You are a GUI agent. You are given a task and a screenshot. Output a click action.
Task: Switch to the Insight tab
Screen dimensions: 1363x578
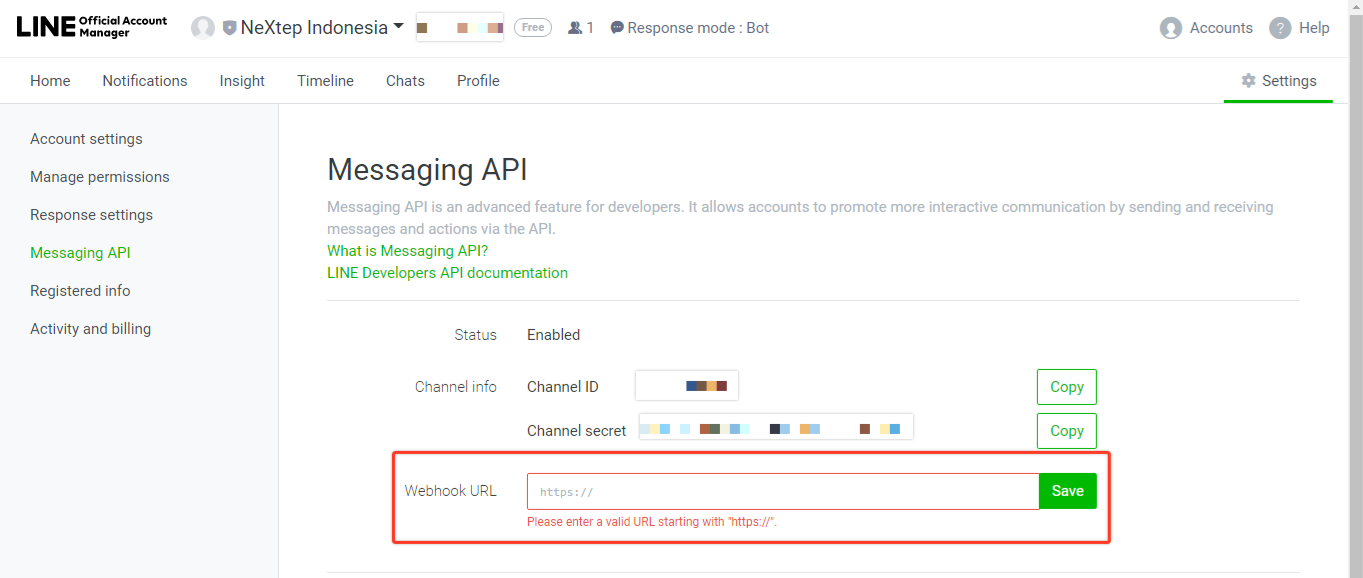(x=242, y=81)
